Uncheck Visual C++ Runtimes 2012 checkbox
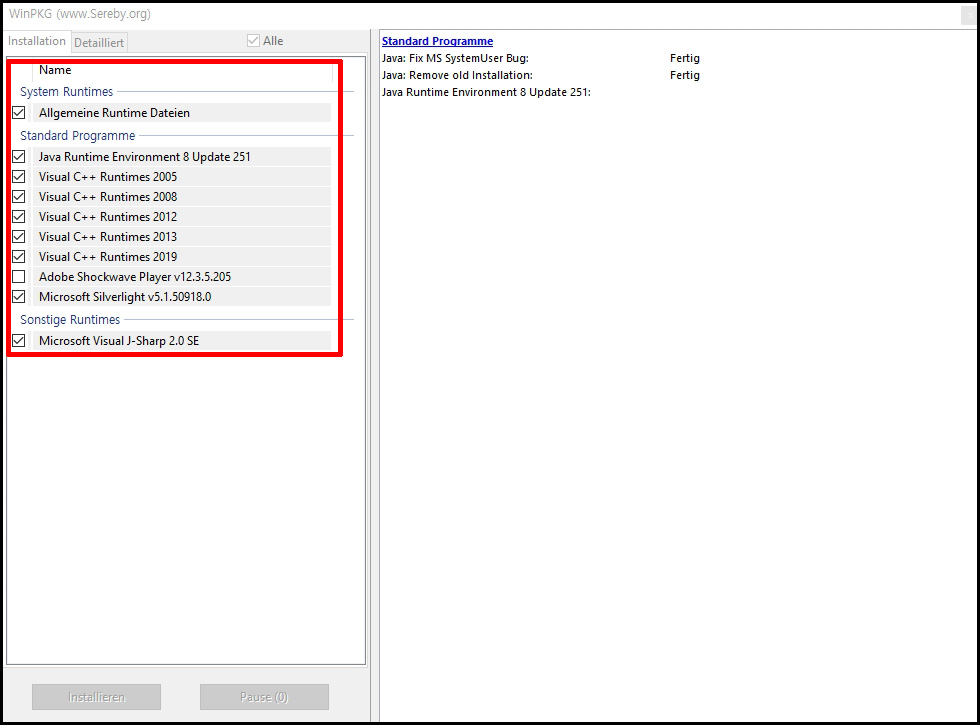The image size is (980, 725). 19,216
